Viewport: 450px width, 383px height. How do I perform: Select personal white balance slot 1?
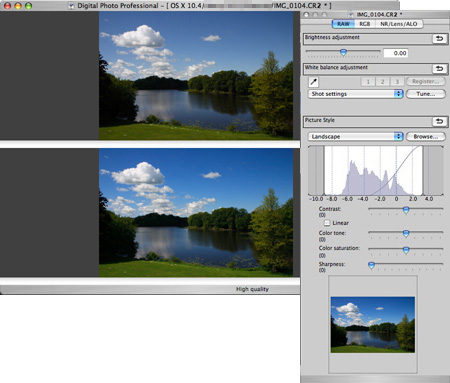(x=368, y=82)
